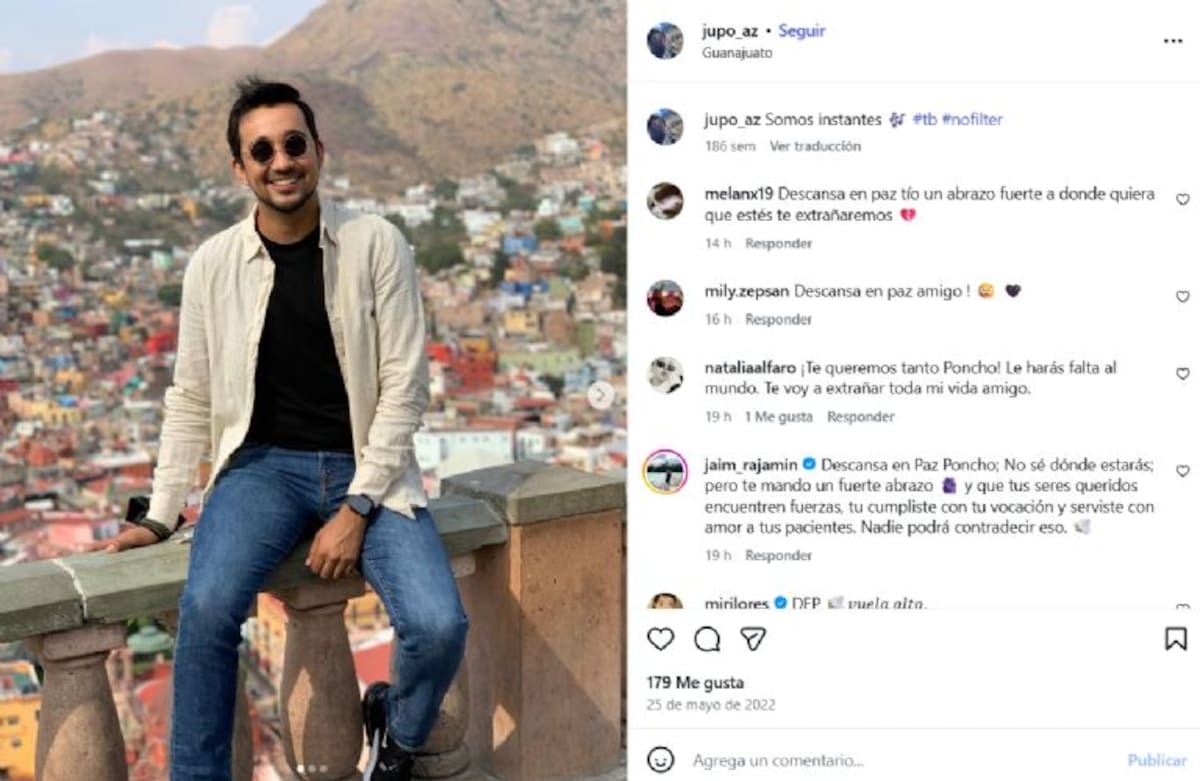1200x781 pixels.
Task: Click the #nofilter hashtag
Action: click(972, 119)
